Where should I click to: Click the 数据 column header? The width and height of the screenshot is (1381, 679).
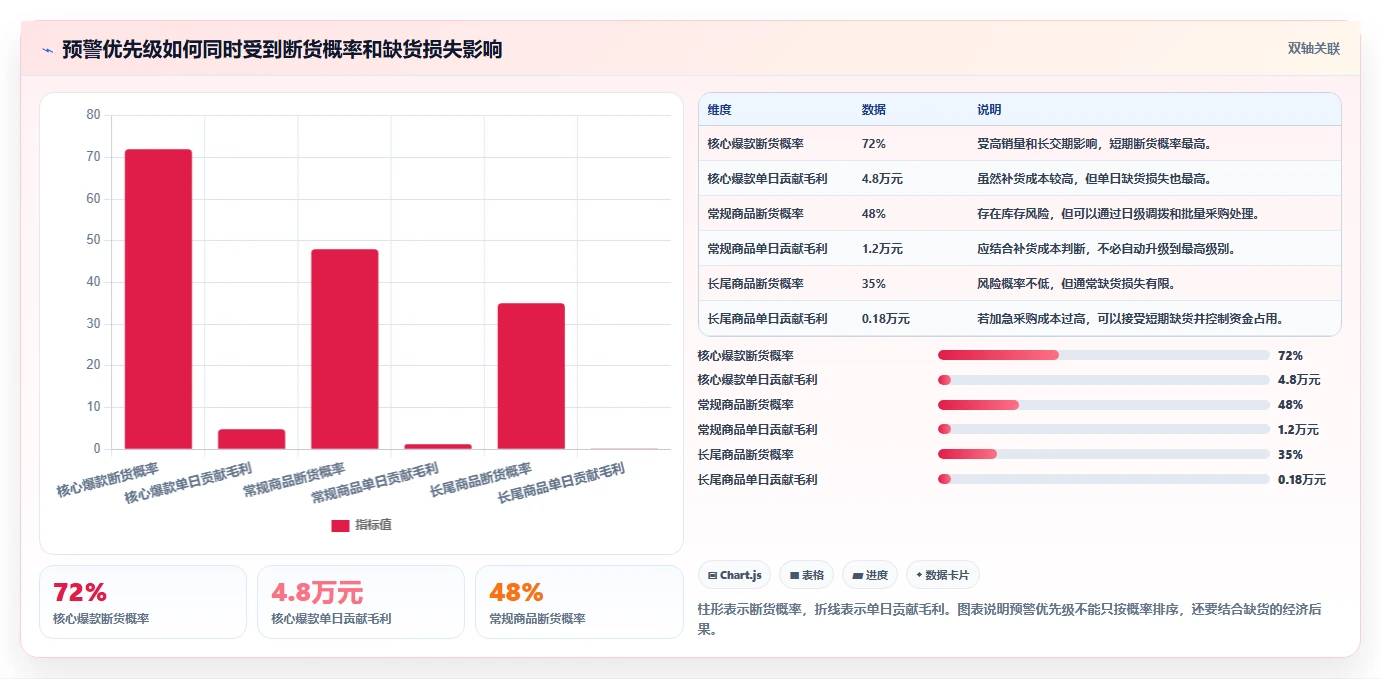(x=873, y=110)
